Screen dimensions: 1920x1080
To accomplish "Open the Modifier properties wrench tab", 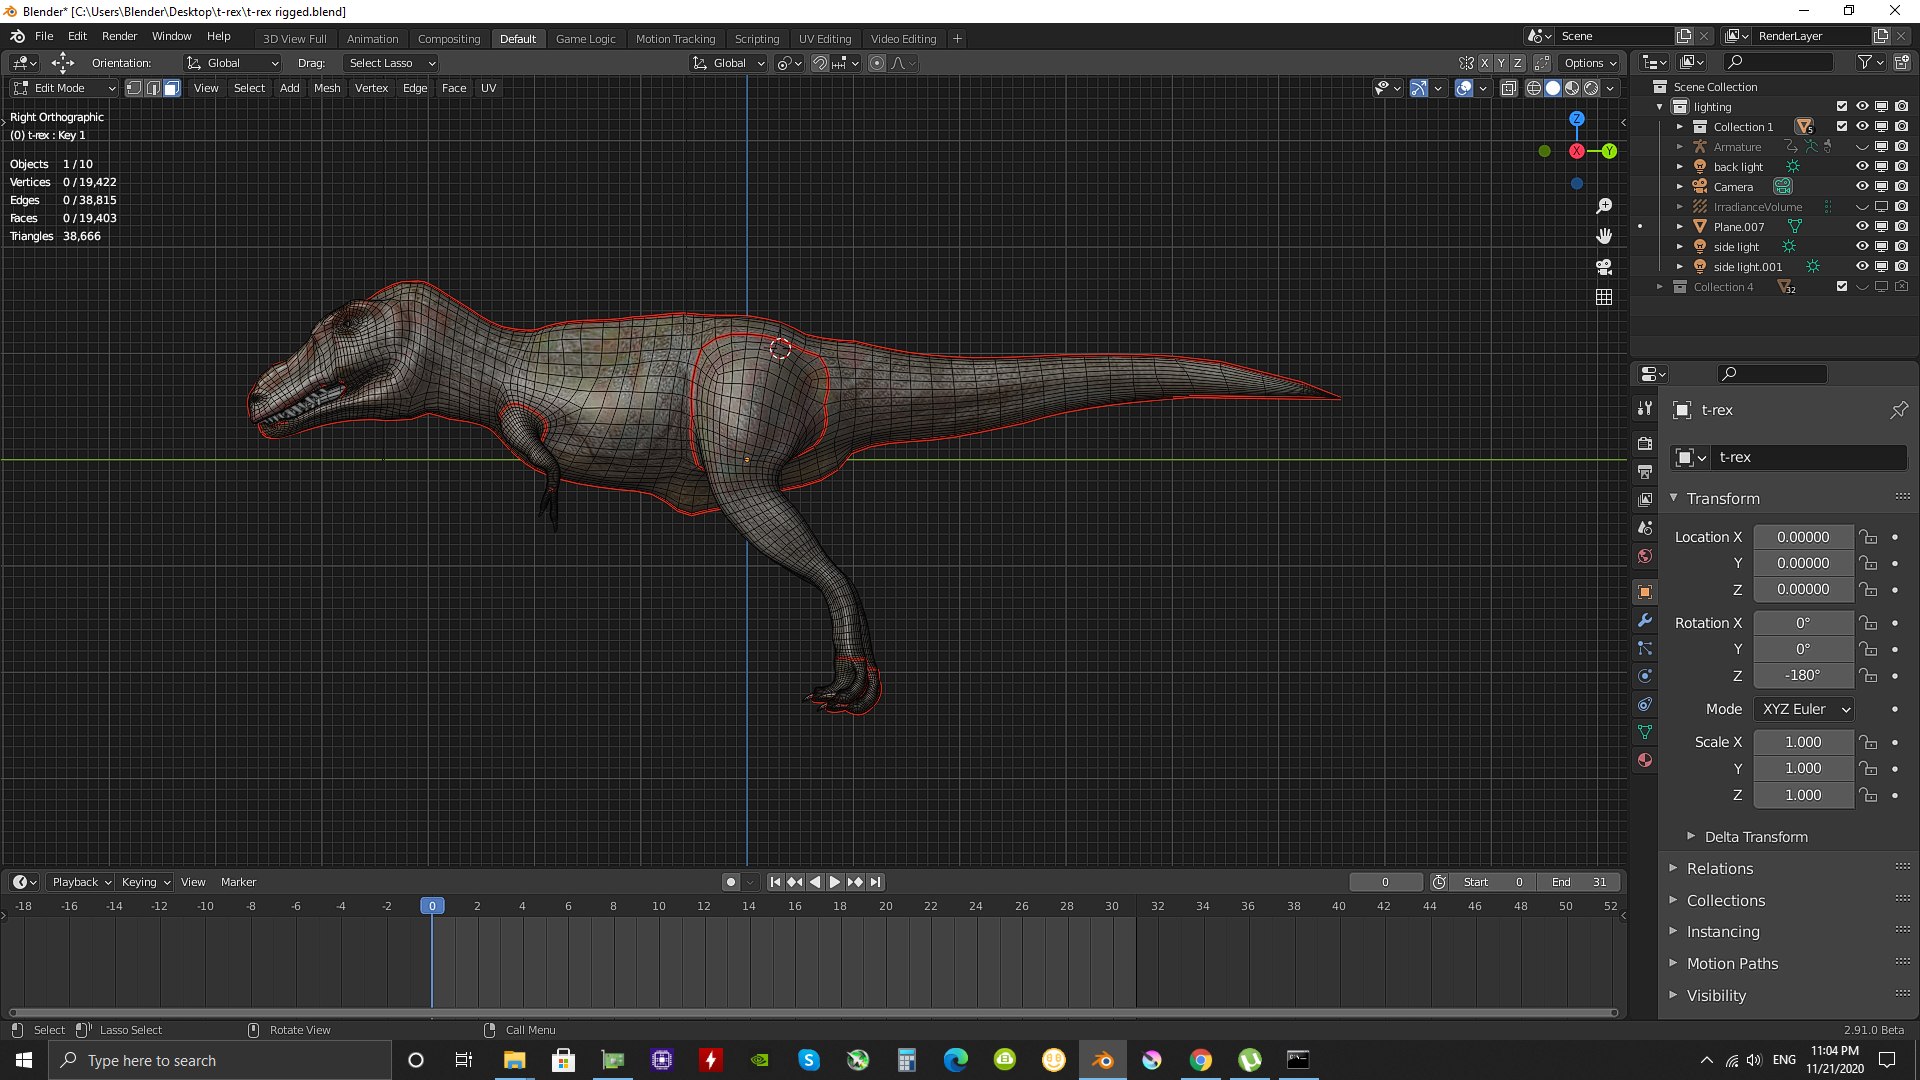I will (1645, 620).
